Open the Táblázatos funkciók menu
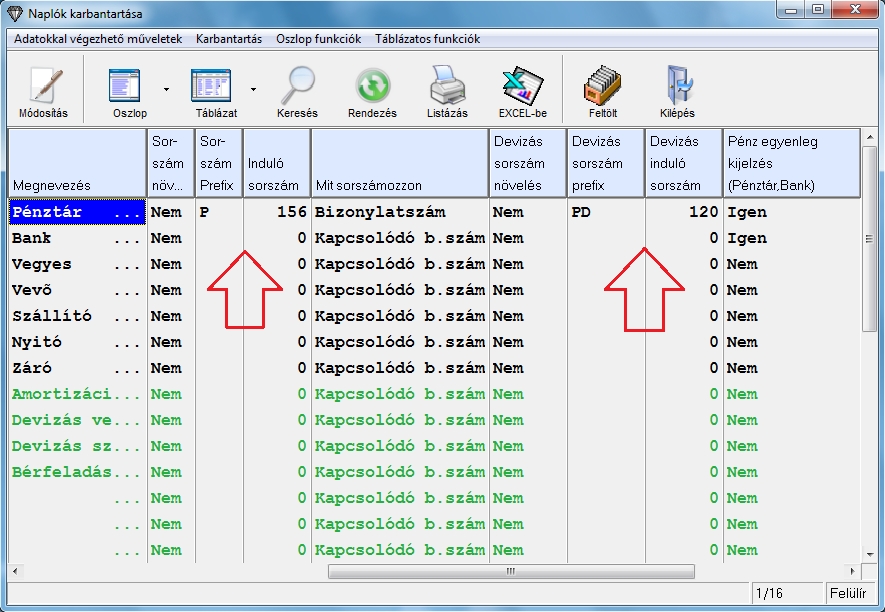 [427, 39]
